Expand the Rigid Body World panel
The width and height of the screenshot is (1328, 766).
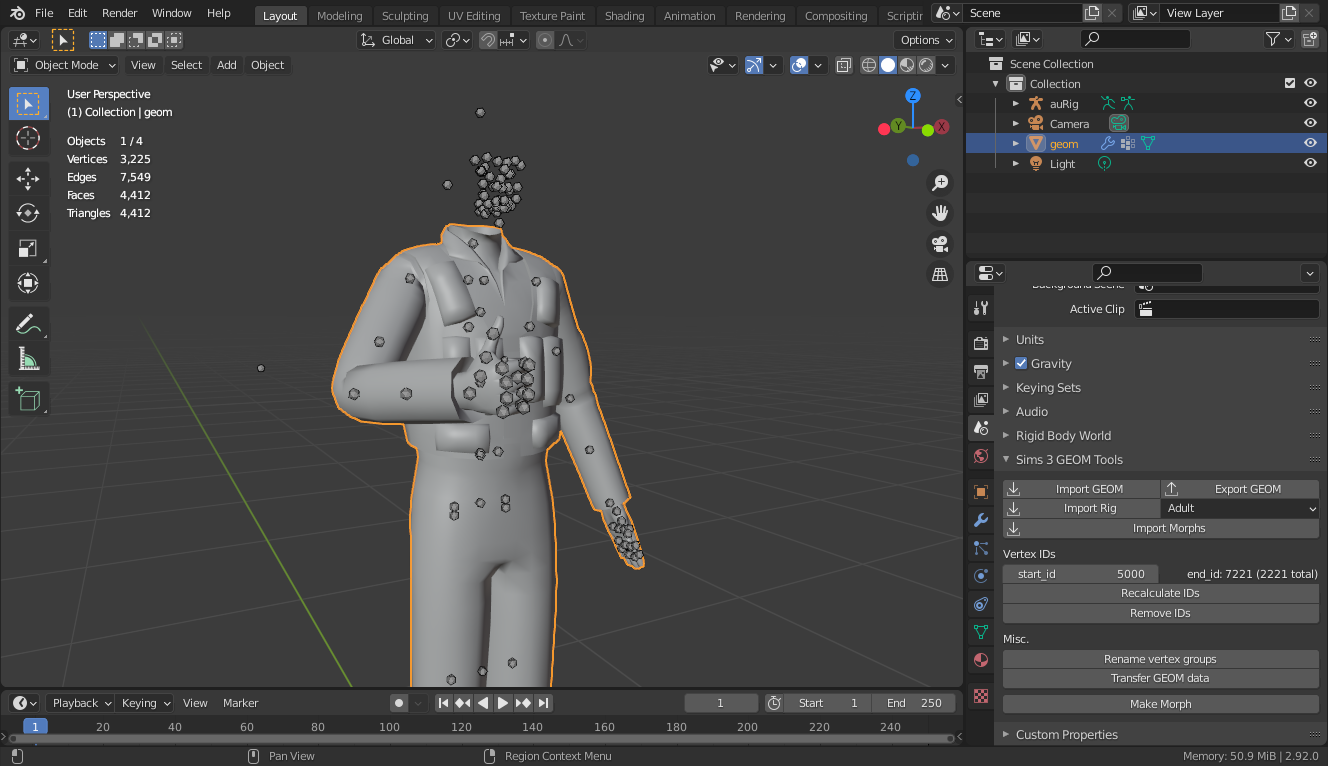(1062, 435)
